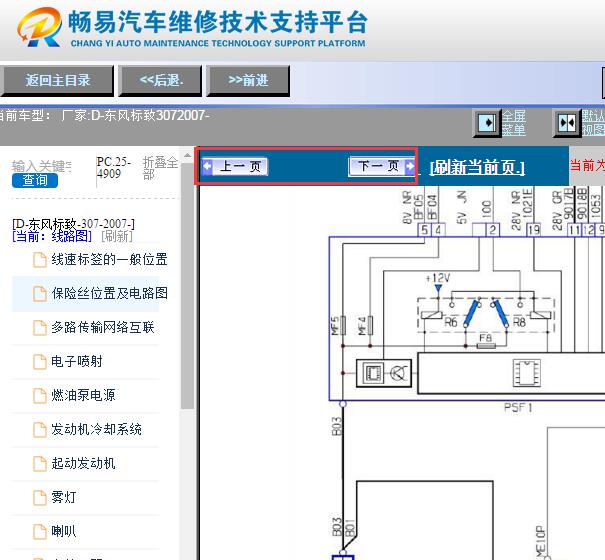The width and height of the screenshot is (605, 560).
Task: Click the 厂家:D-东风标致3072007- vehicle text
Action: coord(135,115)
